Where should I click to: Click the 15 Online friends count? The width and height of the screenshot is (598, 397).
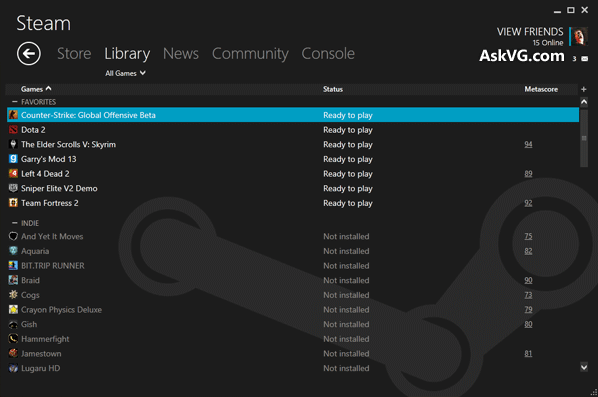pyautogui.click(x=548, y=43)
